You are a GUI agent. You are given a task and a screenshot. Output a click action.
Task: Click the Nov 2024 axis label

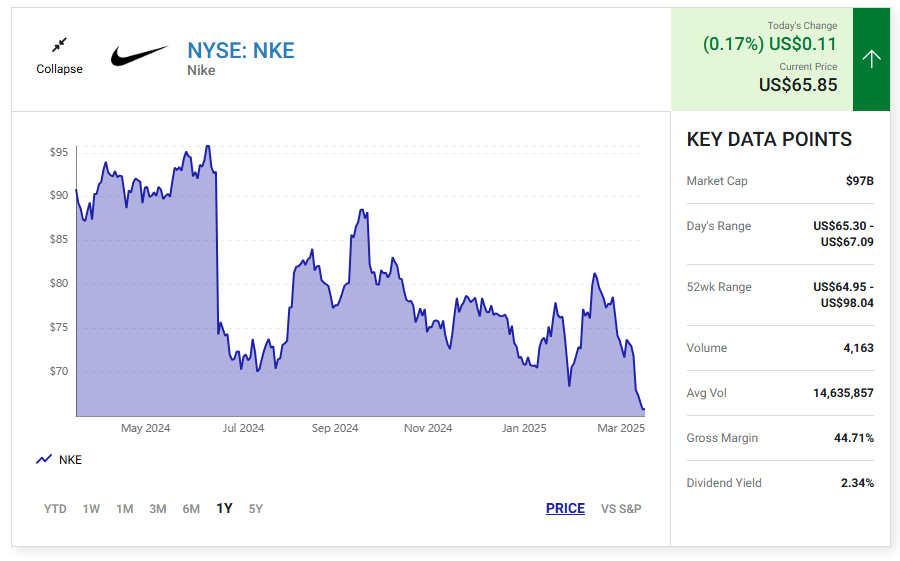click(428, 428)
